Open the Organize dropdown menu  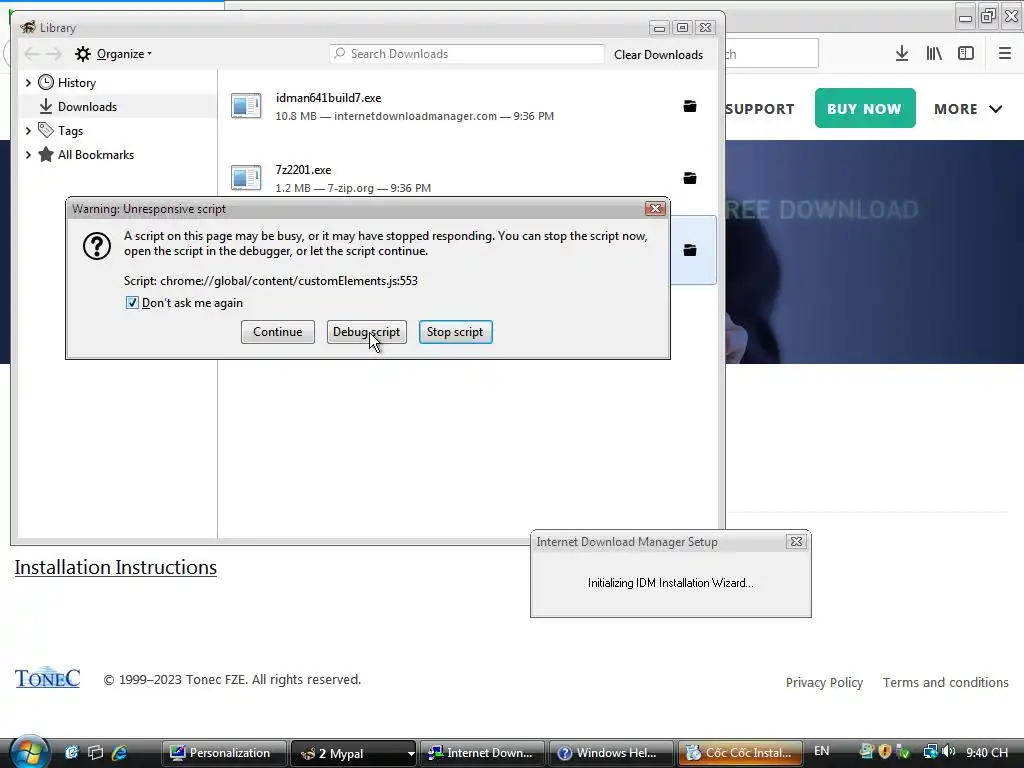pyautogui.click(x=124, y=54)
